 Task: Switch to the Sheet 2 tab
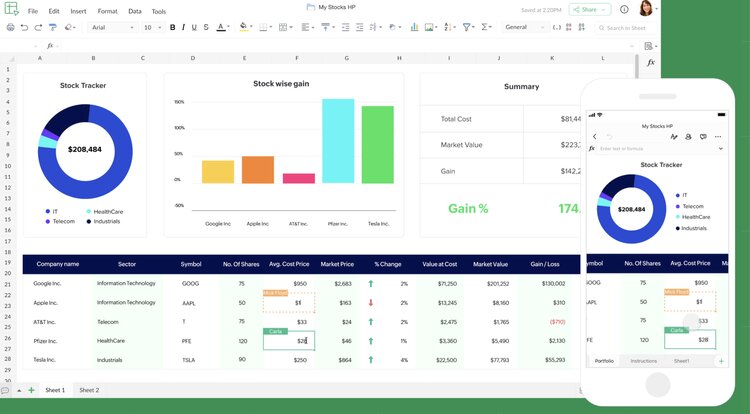(89, 390)
